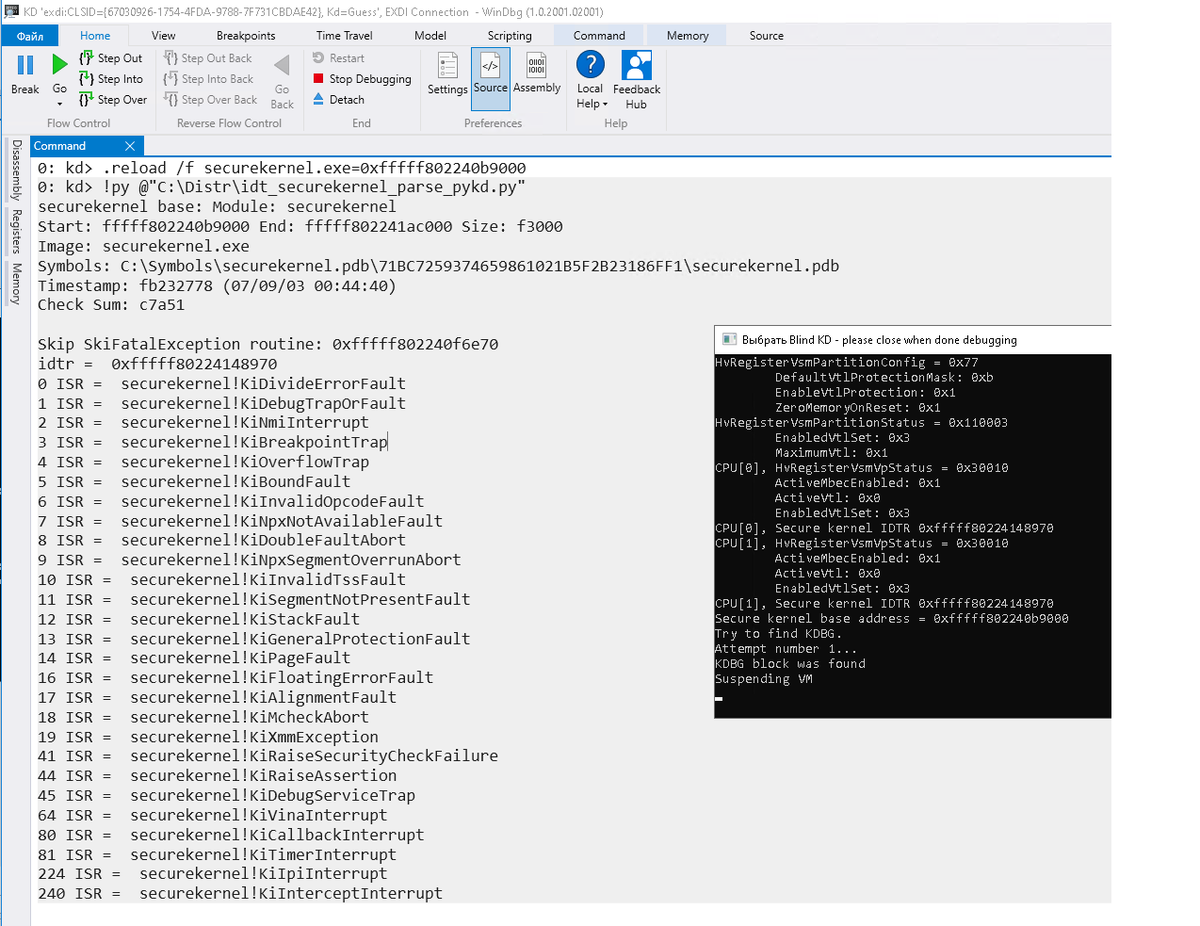The width and height of the screenshot is (1200, 926).
Task: Click the !py idt_securekernel_parse_pykd.py command line
Action: click(282, 187)
